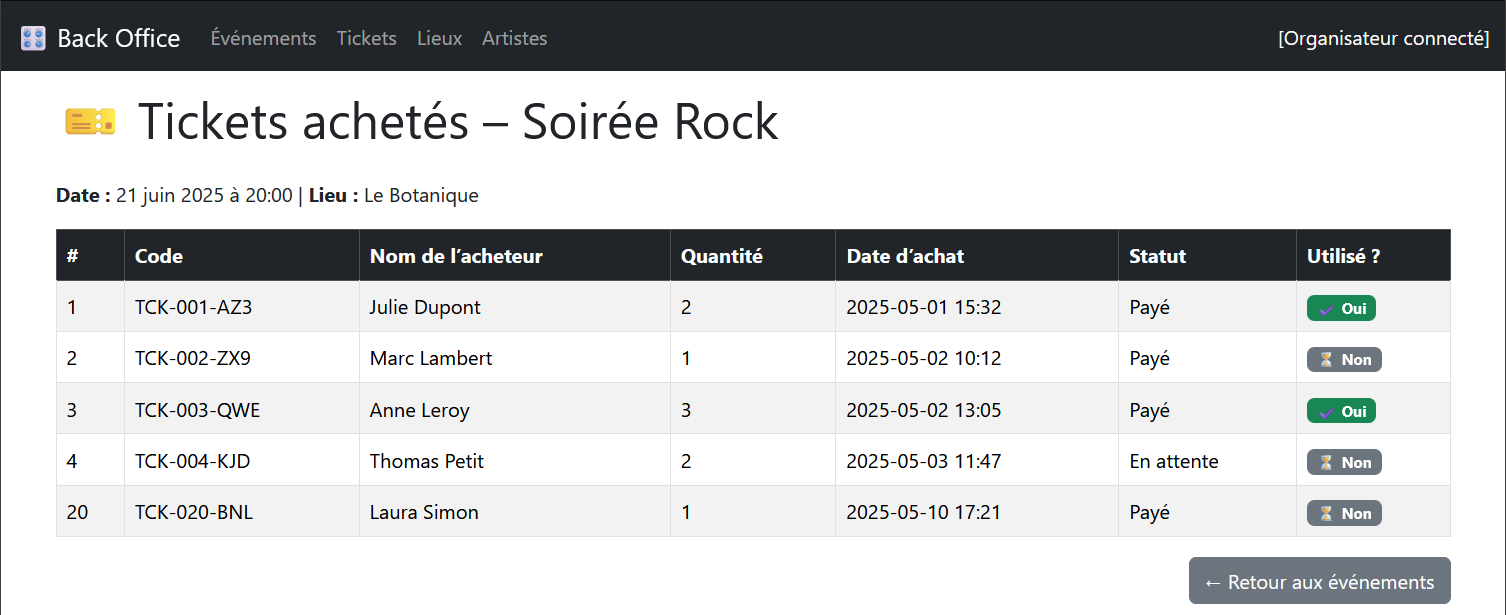Click the Organisateur connecté label
The width and height of the screenshot is (1506, 615).
coord(1383,38)
